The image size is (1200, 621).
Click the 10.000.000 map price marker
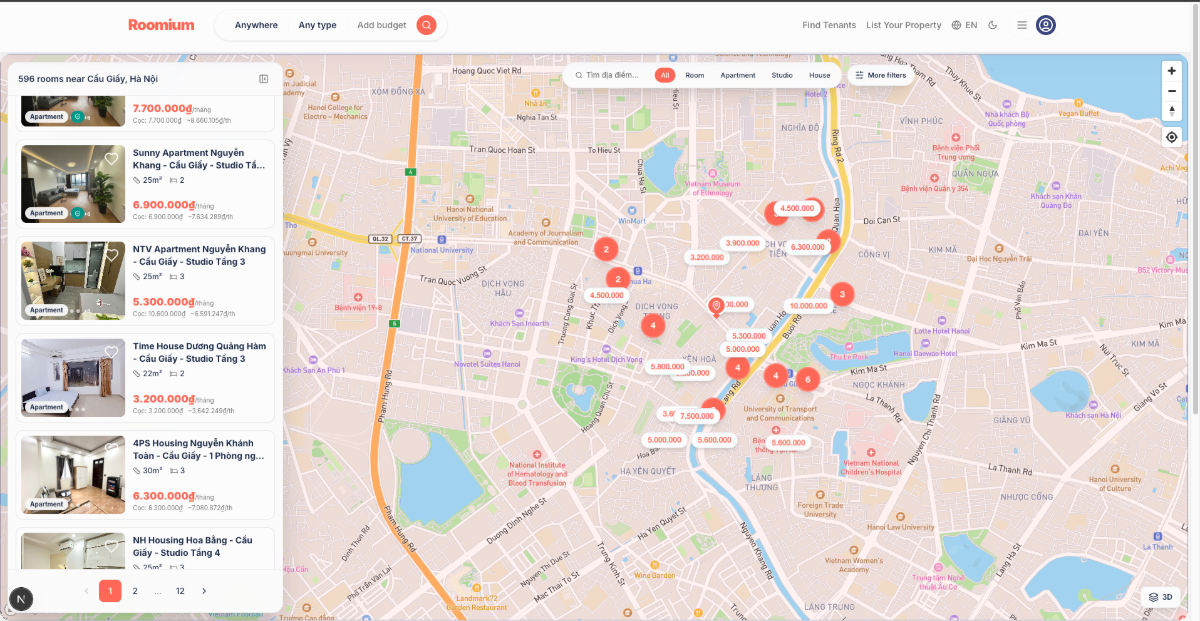pyautogui.click(x=808, y=306)
